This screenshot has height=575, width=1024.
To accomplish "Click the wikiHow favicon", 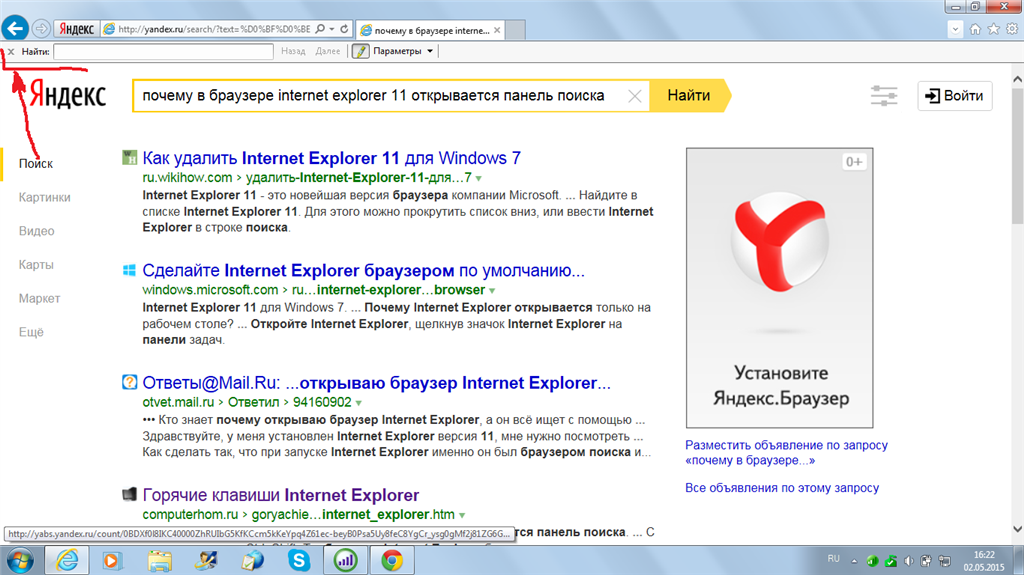I will pos(129,157).
